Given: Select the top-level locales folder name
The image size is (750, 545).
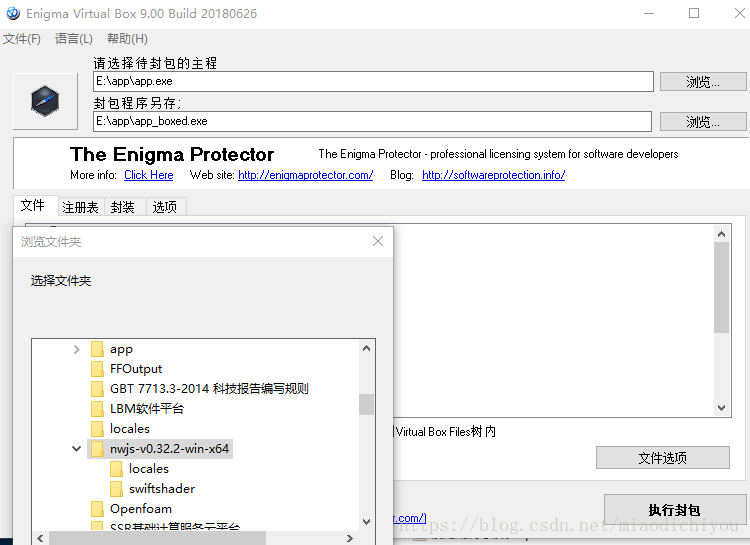Looking at the screenshot, I should pyautogui.click(x=130, y=429).
